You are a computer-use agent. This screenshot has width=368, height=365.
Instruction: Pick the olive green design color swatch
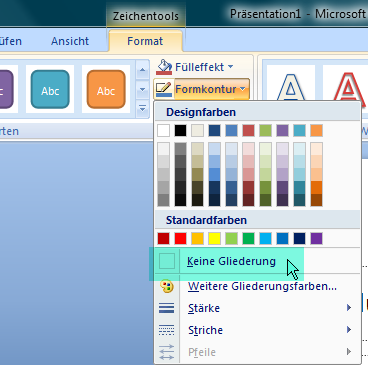[x=265, y=130]
